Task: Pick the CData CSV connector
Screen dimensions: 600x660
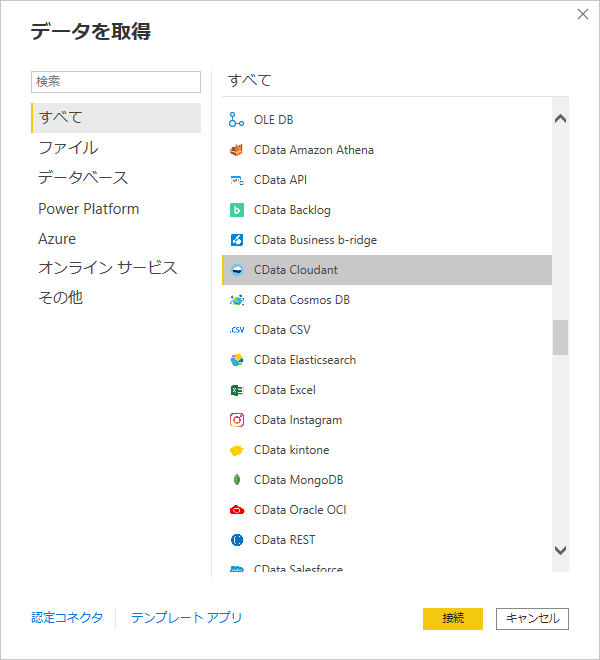Action: [x=387, y=330]
